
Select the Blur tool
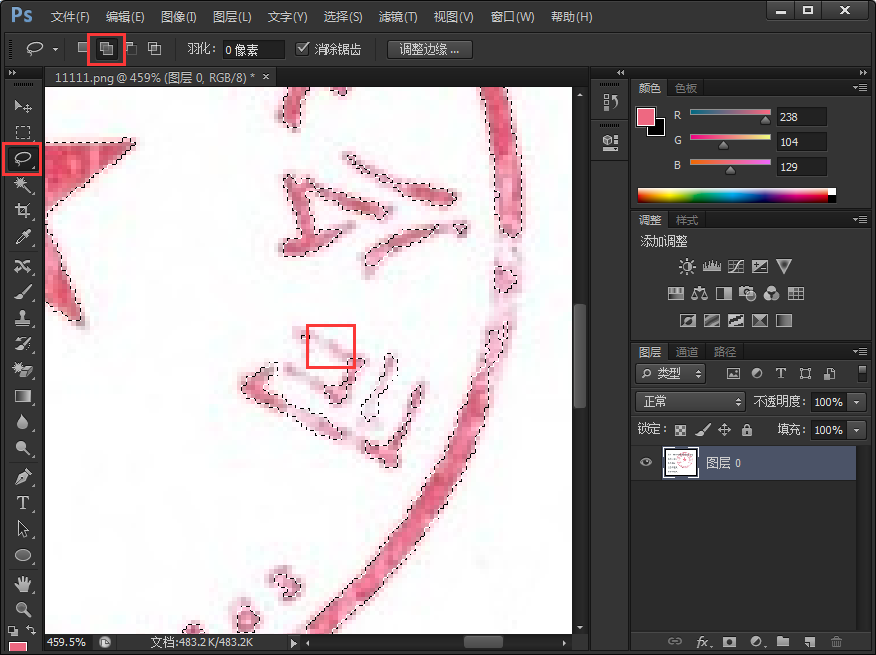(x=22, y=422)
